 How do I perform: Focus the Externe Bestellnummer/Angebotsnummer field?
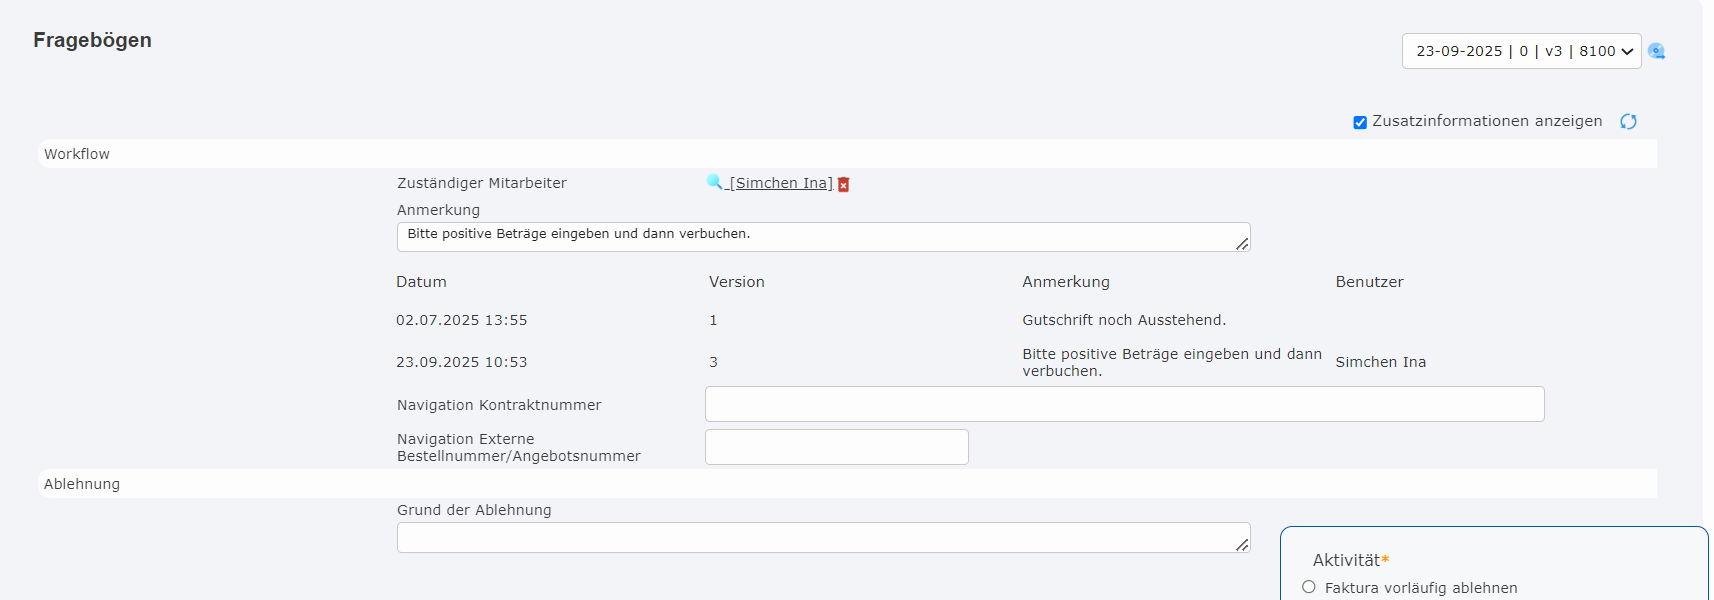click(836, 447)
